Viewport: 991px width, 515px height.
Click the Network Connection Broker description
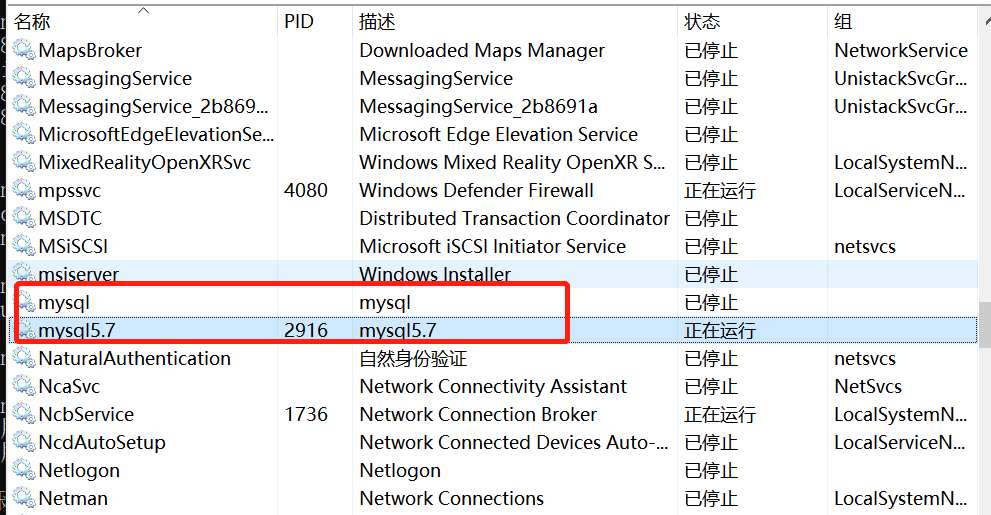click(x=478, y=414)
